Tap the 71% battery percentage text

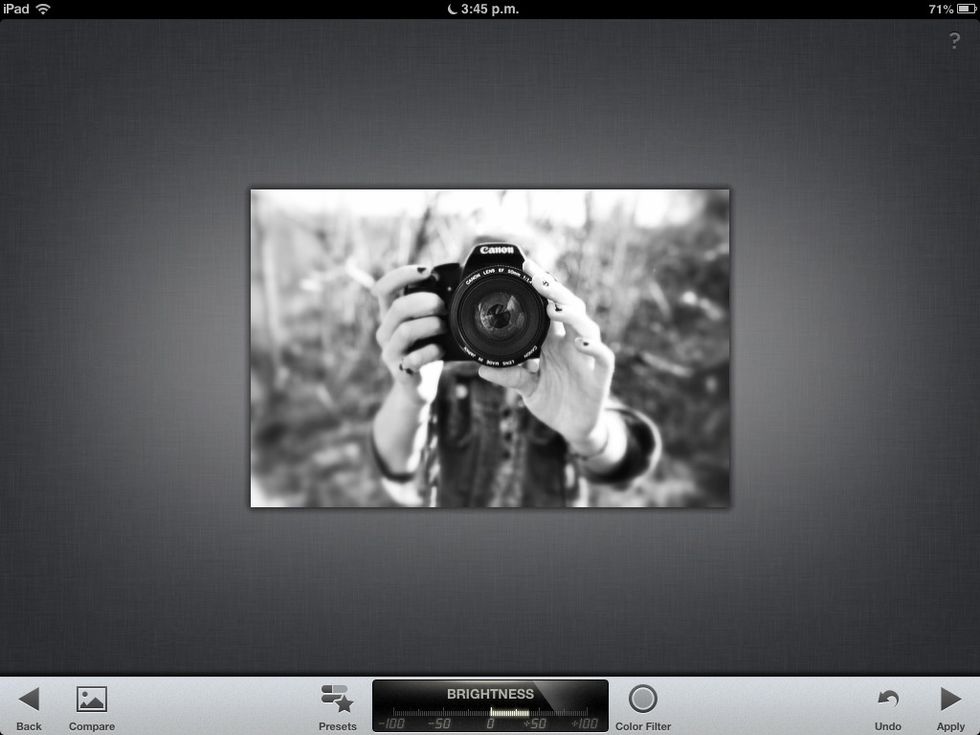(941, 9)
